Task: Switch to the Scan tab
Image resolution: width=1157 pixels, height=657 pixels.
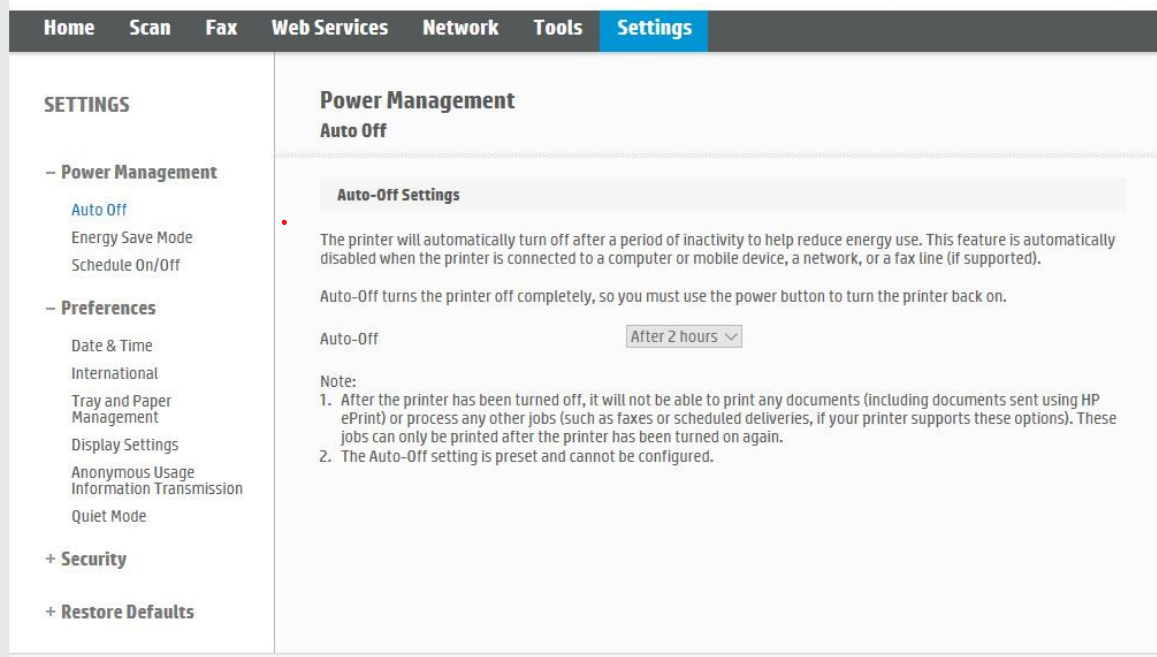Action: click(149, 28)
